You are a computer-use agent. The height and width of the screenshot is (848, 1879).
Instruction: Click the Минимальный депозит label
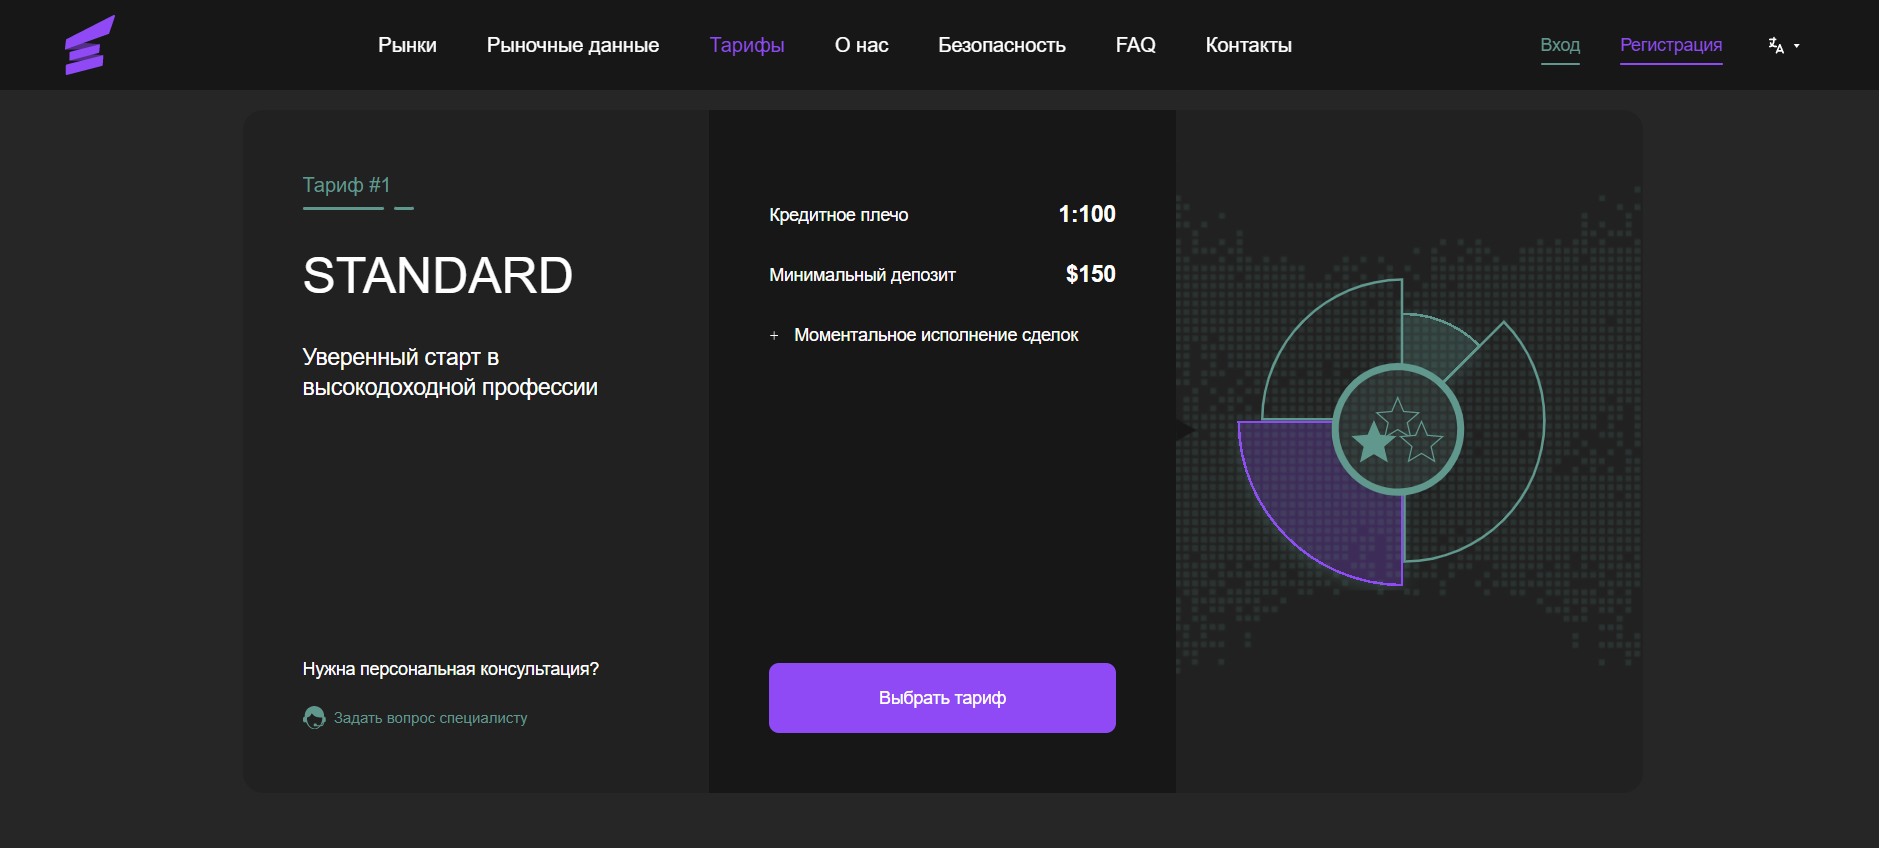(x=862, y=275)
